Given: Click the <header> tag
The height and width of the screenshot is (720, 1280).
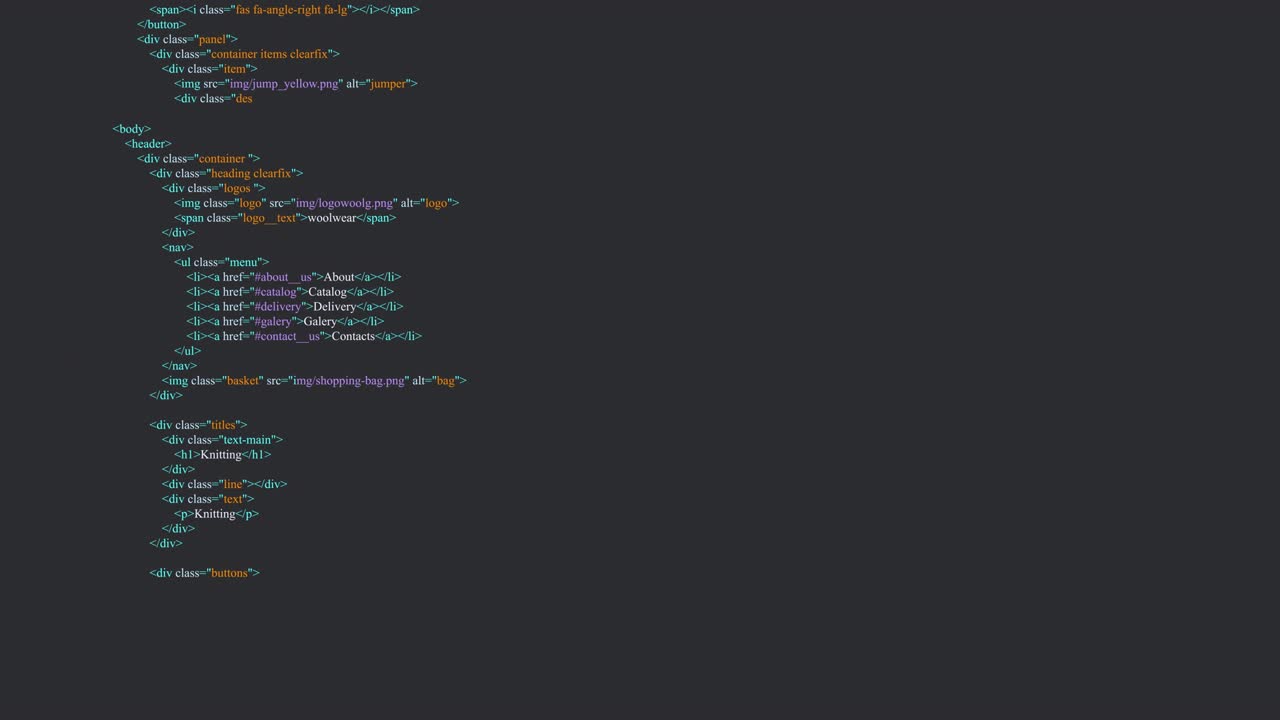Looking at the screenshot, I should coord(147,143).
